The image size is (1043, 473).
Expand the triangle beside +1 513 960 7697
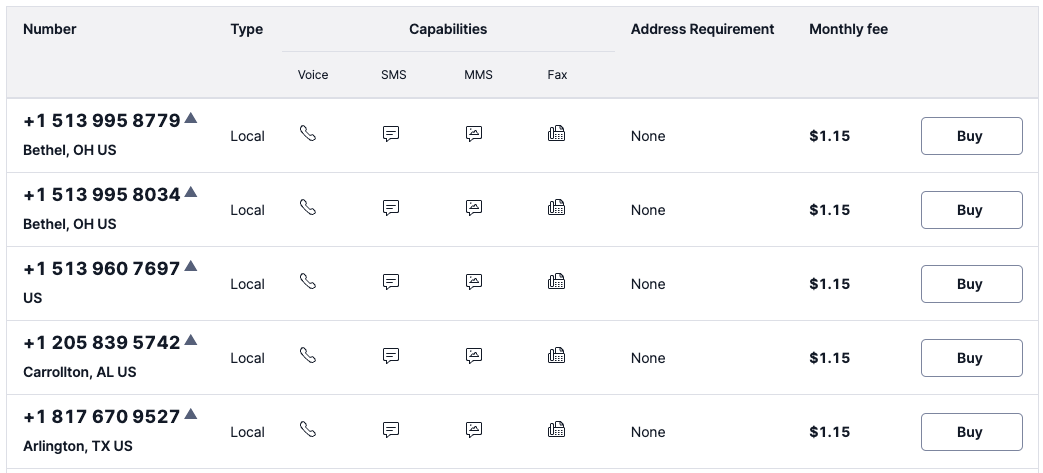coord(191,266)
